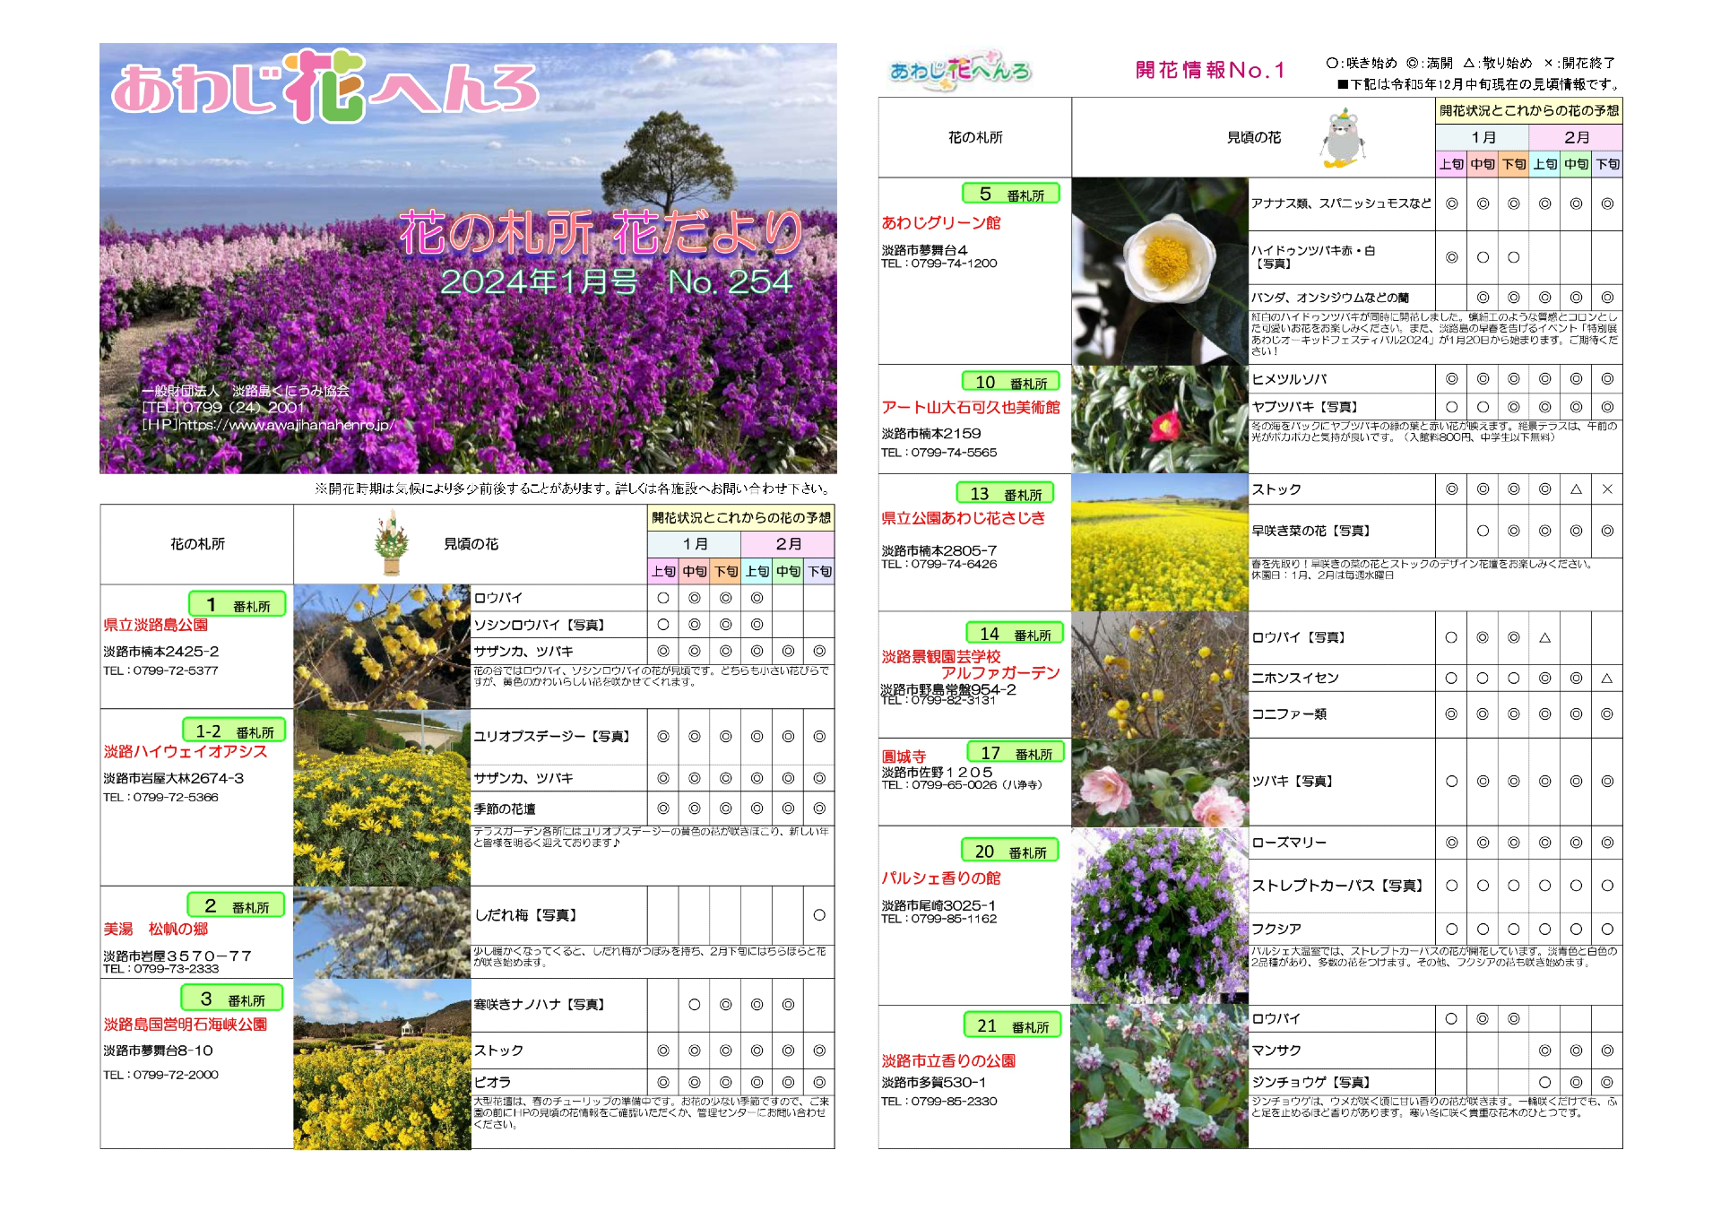The height and width of the screenshot is (1216, 1721).
Task: Open the awajihanahenro.jp homepage URL
Action: 267,425
